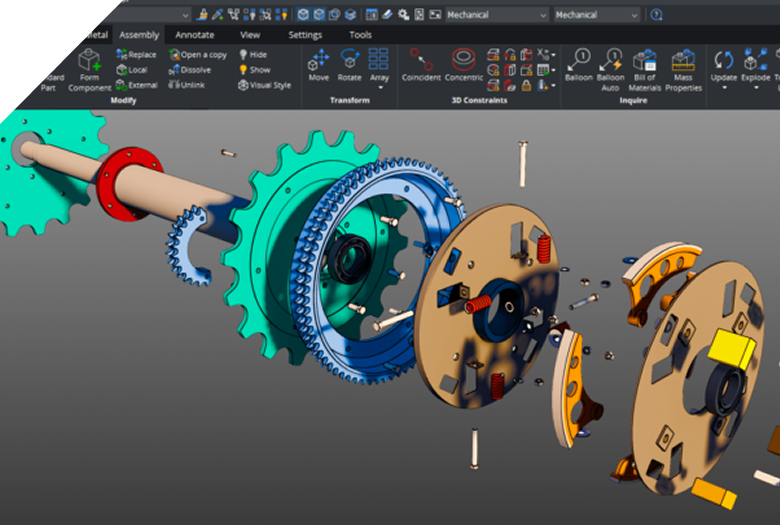Click the gear settings icon in top toolbar
Image resolution: width=780 pixels, height=525 pixels.
point(403,14)
